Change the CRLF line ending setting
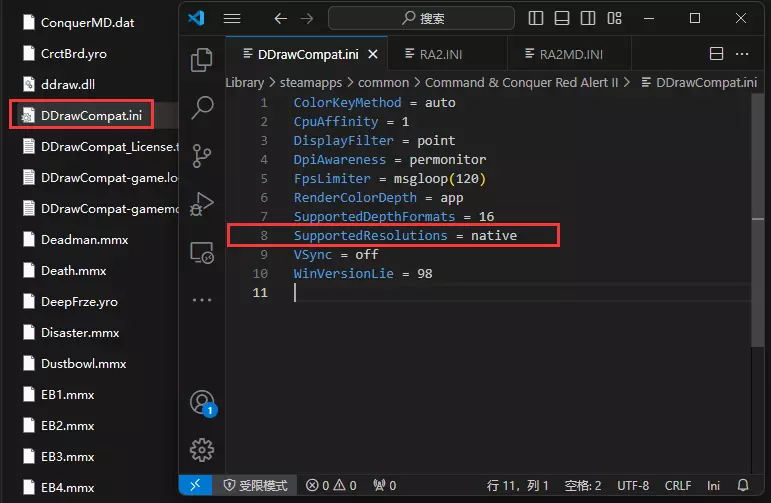Viewport: 771px width, 503px height. [678, 485]
